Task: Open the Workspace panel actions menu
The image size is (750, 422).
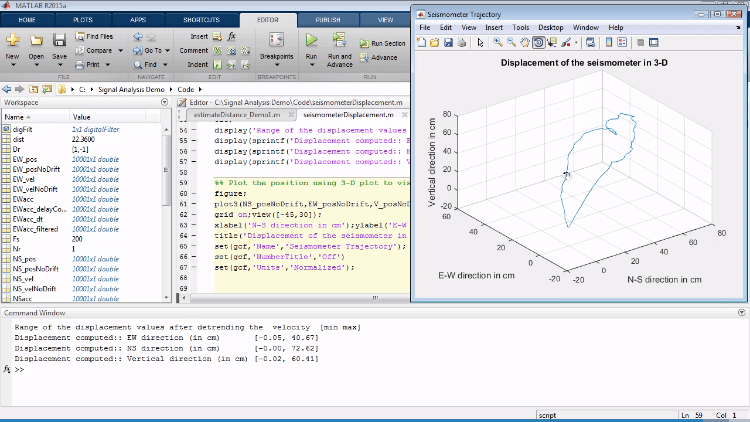Action: [x=163, y=103]
